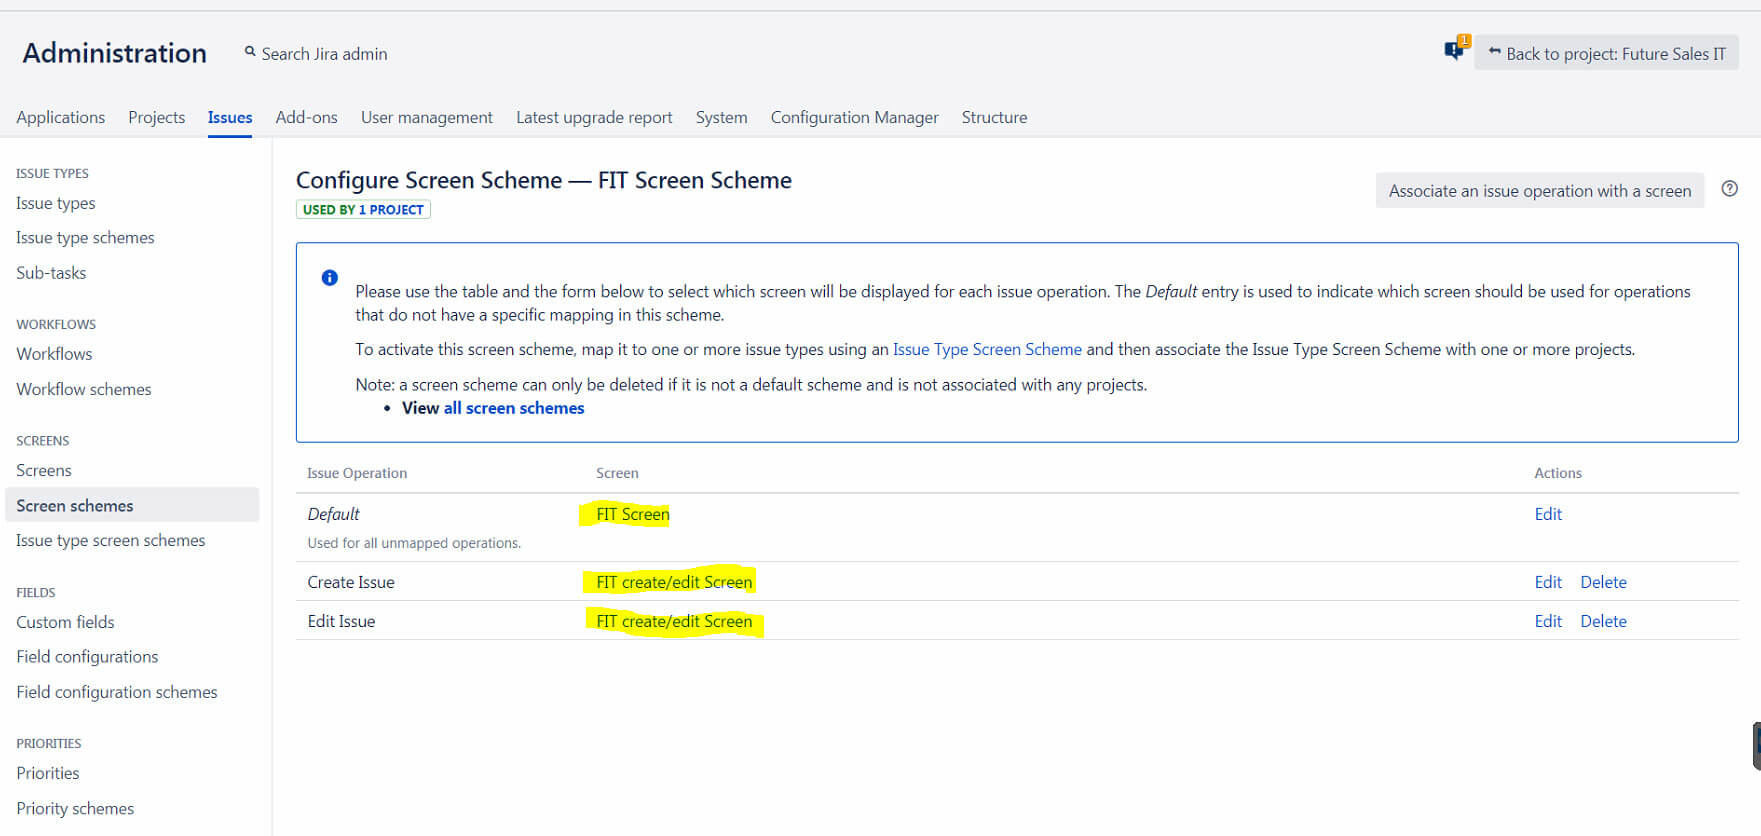Delete the Create Issue operation mapping
1761x836 pixels.
tap(1602, 582)
